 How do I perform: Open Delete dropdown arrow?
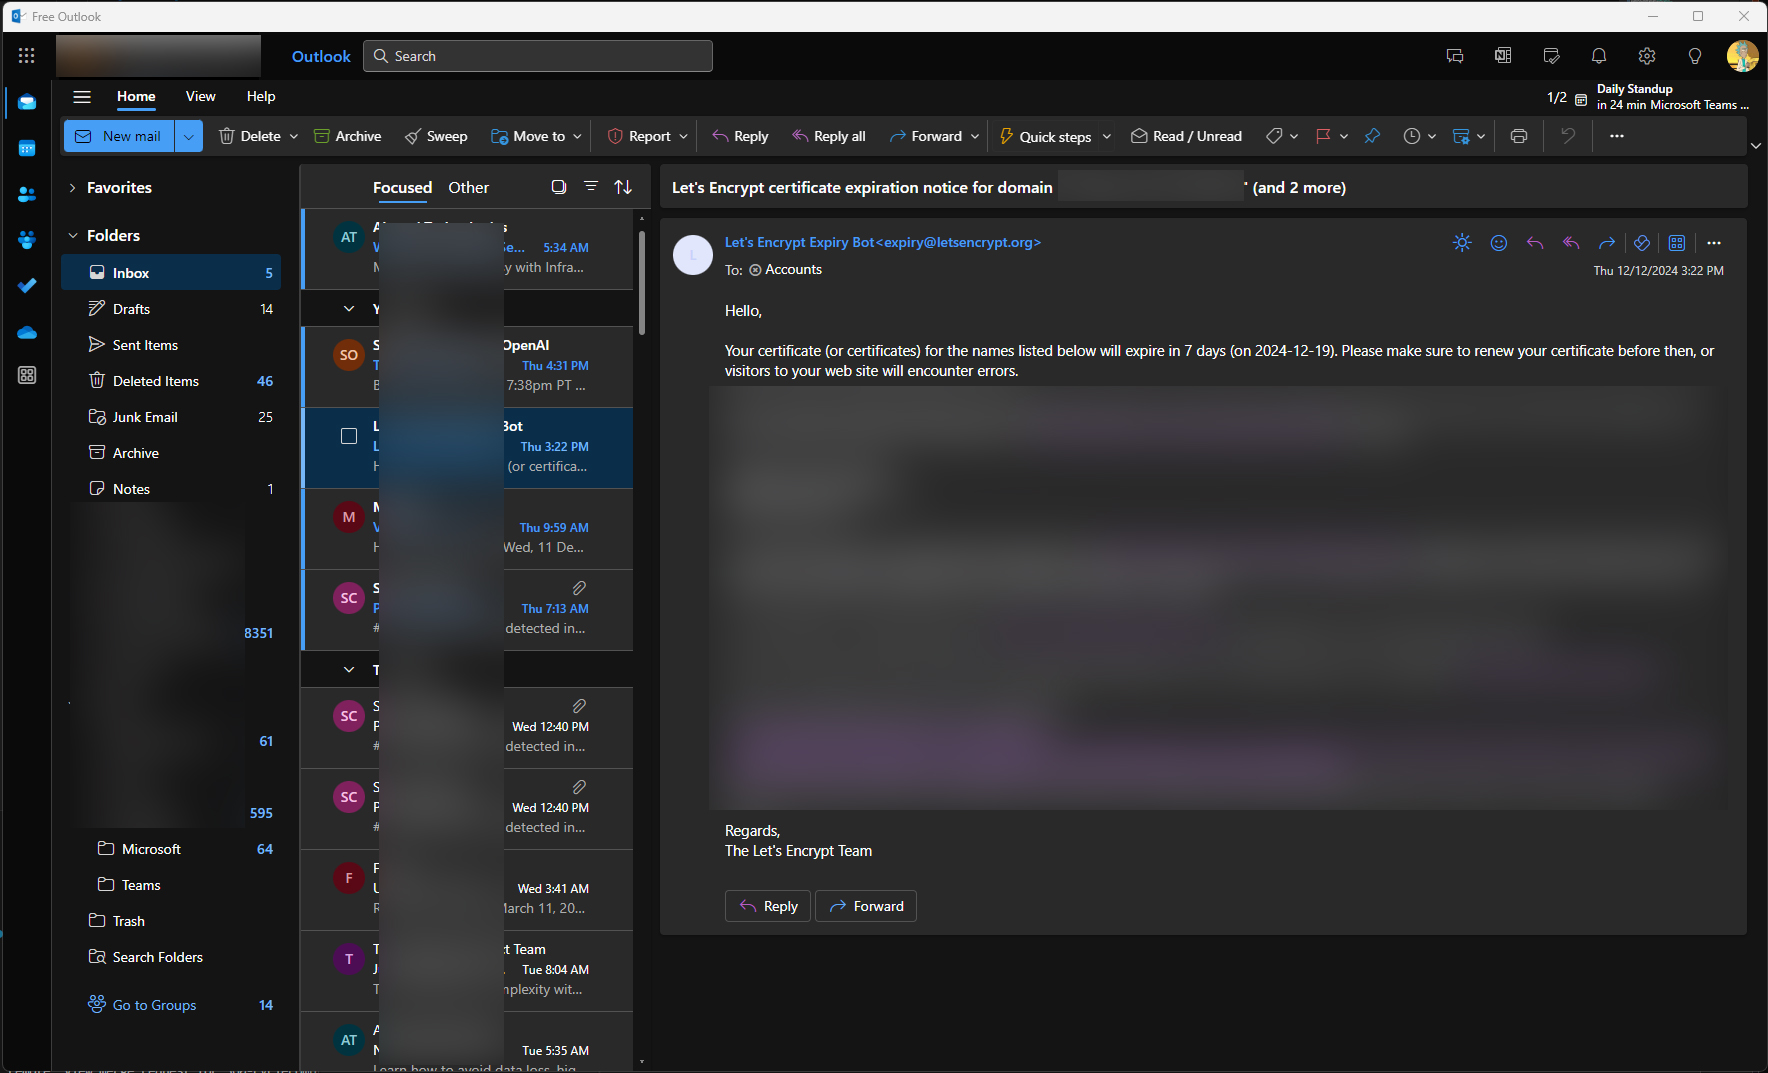tap(294, 136)
